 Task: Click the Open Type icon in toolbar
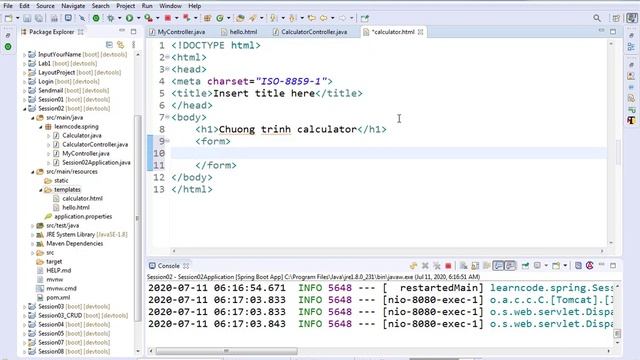coord(240,18)
